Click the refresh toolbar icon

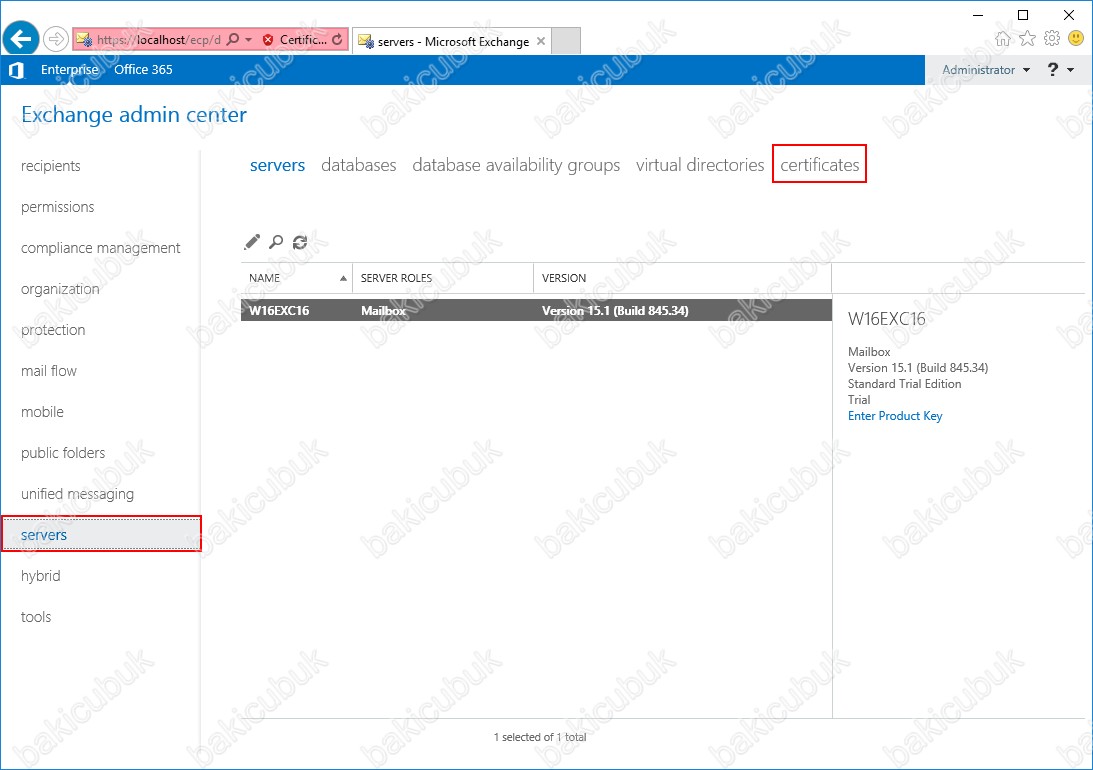click(x=300, y=242)
